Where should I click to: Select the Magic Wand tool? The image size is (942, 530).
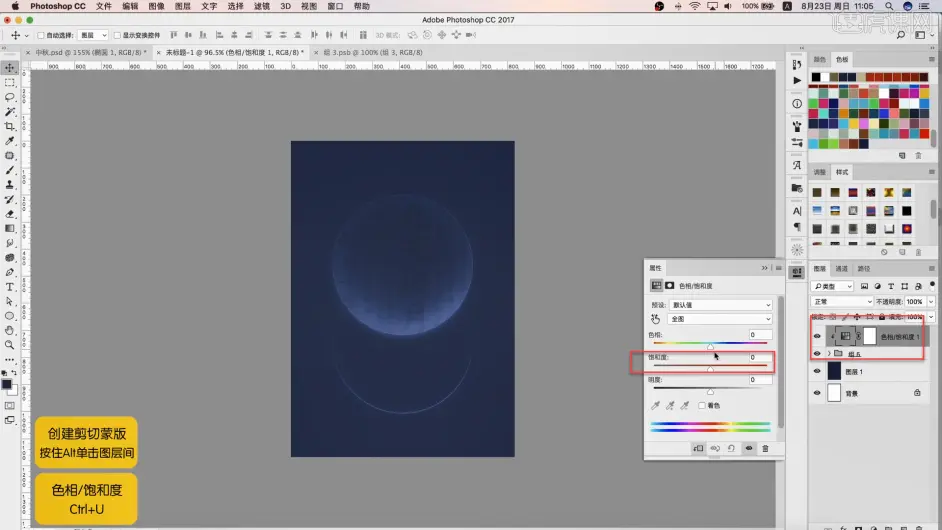tap(10, 112)
